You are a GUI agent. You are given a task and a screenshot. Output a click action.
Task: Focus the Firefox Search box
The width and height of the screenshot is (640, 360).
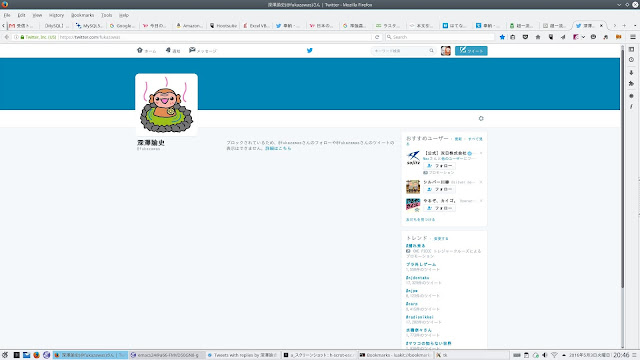440,37
